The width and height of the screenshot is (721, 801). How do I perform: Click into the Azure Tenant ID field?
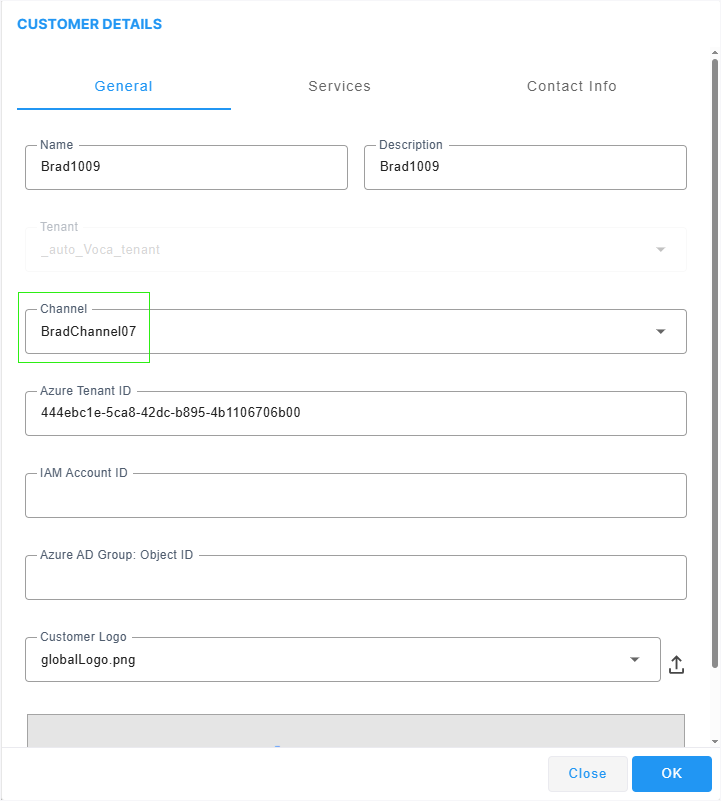pyautogui.click(x=355, y=413)
